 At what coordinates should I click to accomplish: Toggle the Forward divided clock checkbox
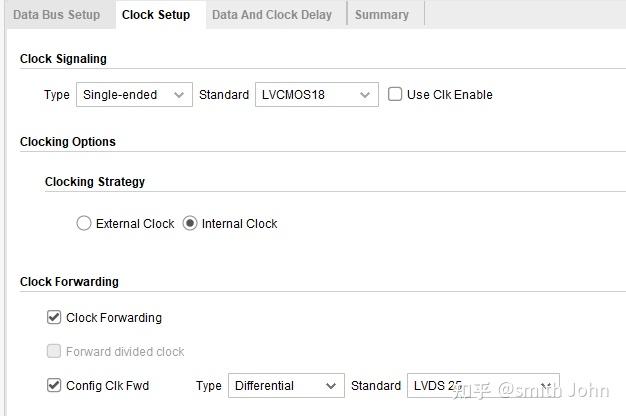point(54,352)
